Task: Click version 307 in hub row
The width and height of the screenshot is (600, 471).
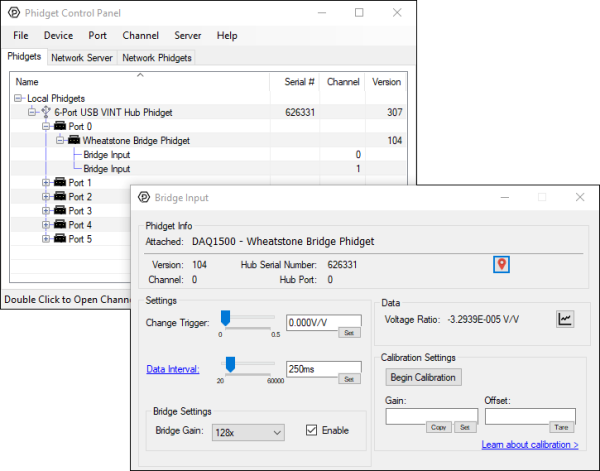Action: 395,112
